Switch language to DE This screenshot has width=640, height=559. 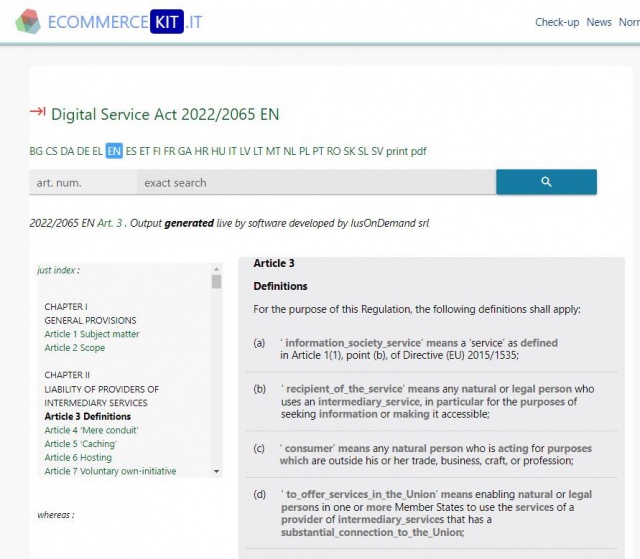pyautogui.click(x=83, y=151)
